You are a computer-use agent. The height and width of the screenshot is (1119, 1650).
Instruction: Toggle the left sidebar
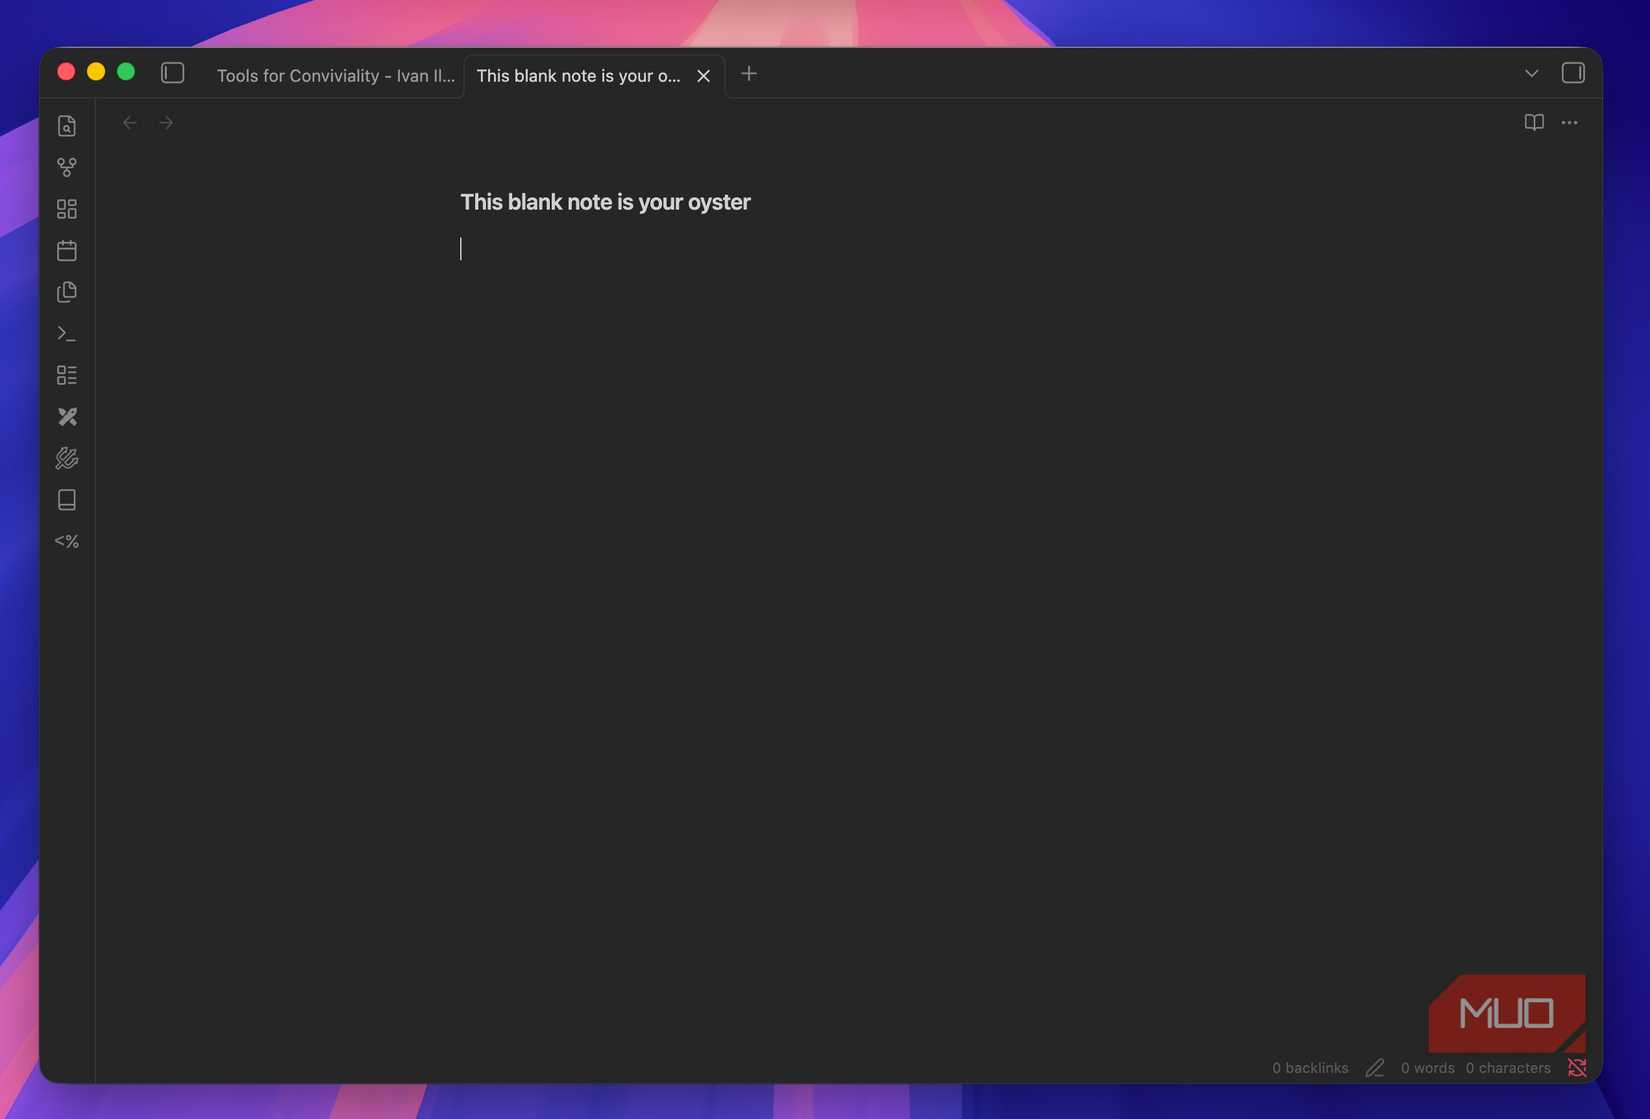tap(173, 73)
